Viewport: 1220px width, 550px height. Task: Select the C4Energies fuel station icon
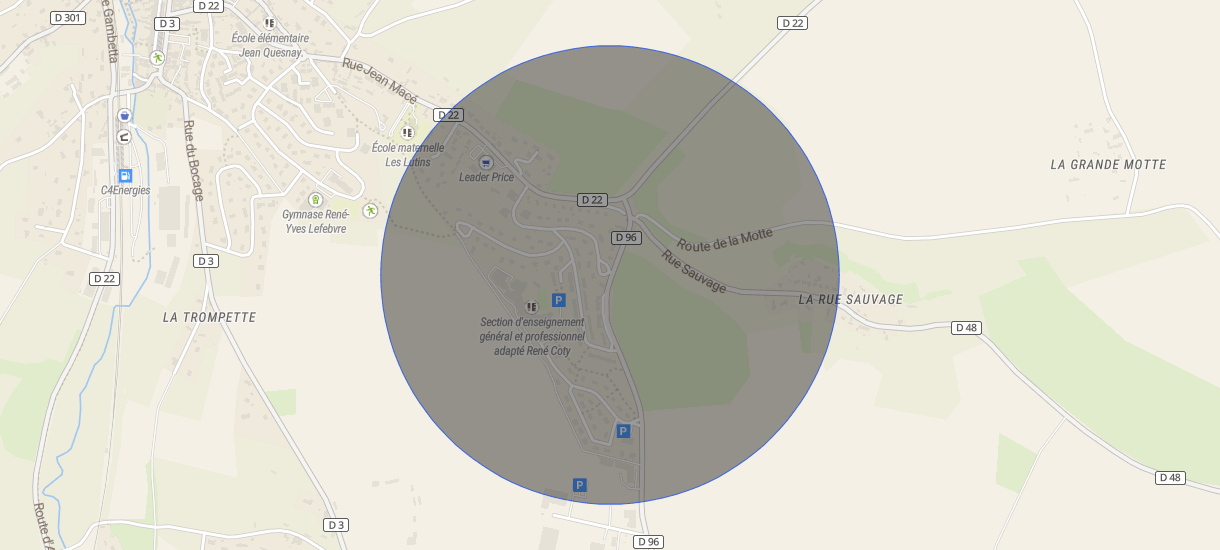point(125,175)
